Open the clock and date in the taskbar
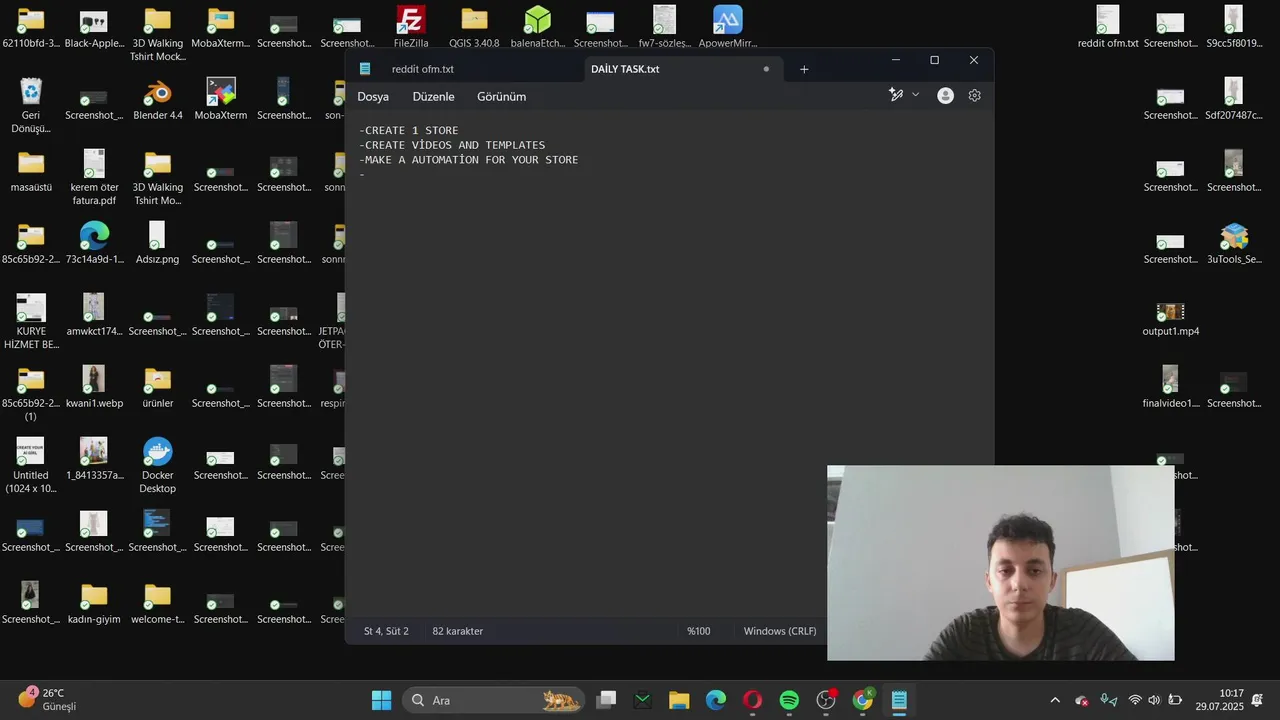This screenshot has height=720, width=1280. 1220,700
